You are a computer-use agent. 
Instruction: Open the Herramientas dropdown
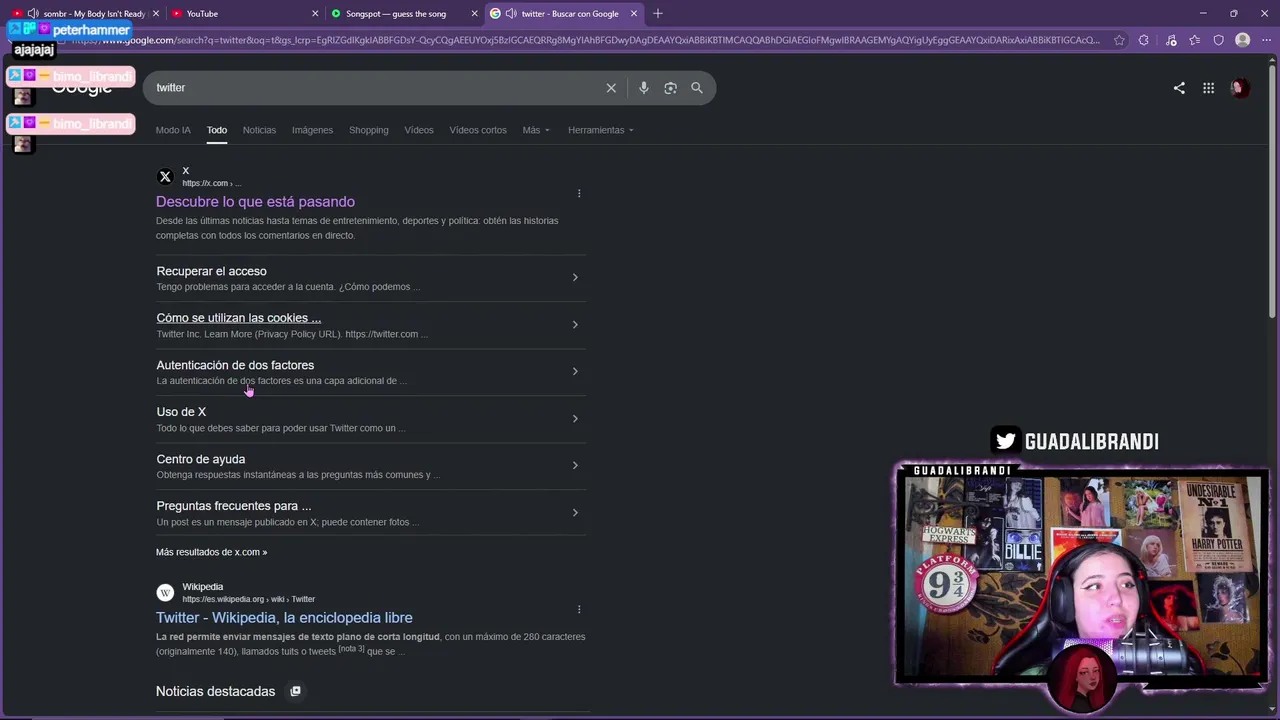pyautogui.click(x=600, y=130)
